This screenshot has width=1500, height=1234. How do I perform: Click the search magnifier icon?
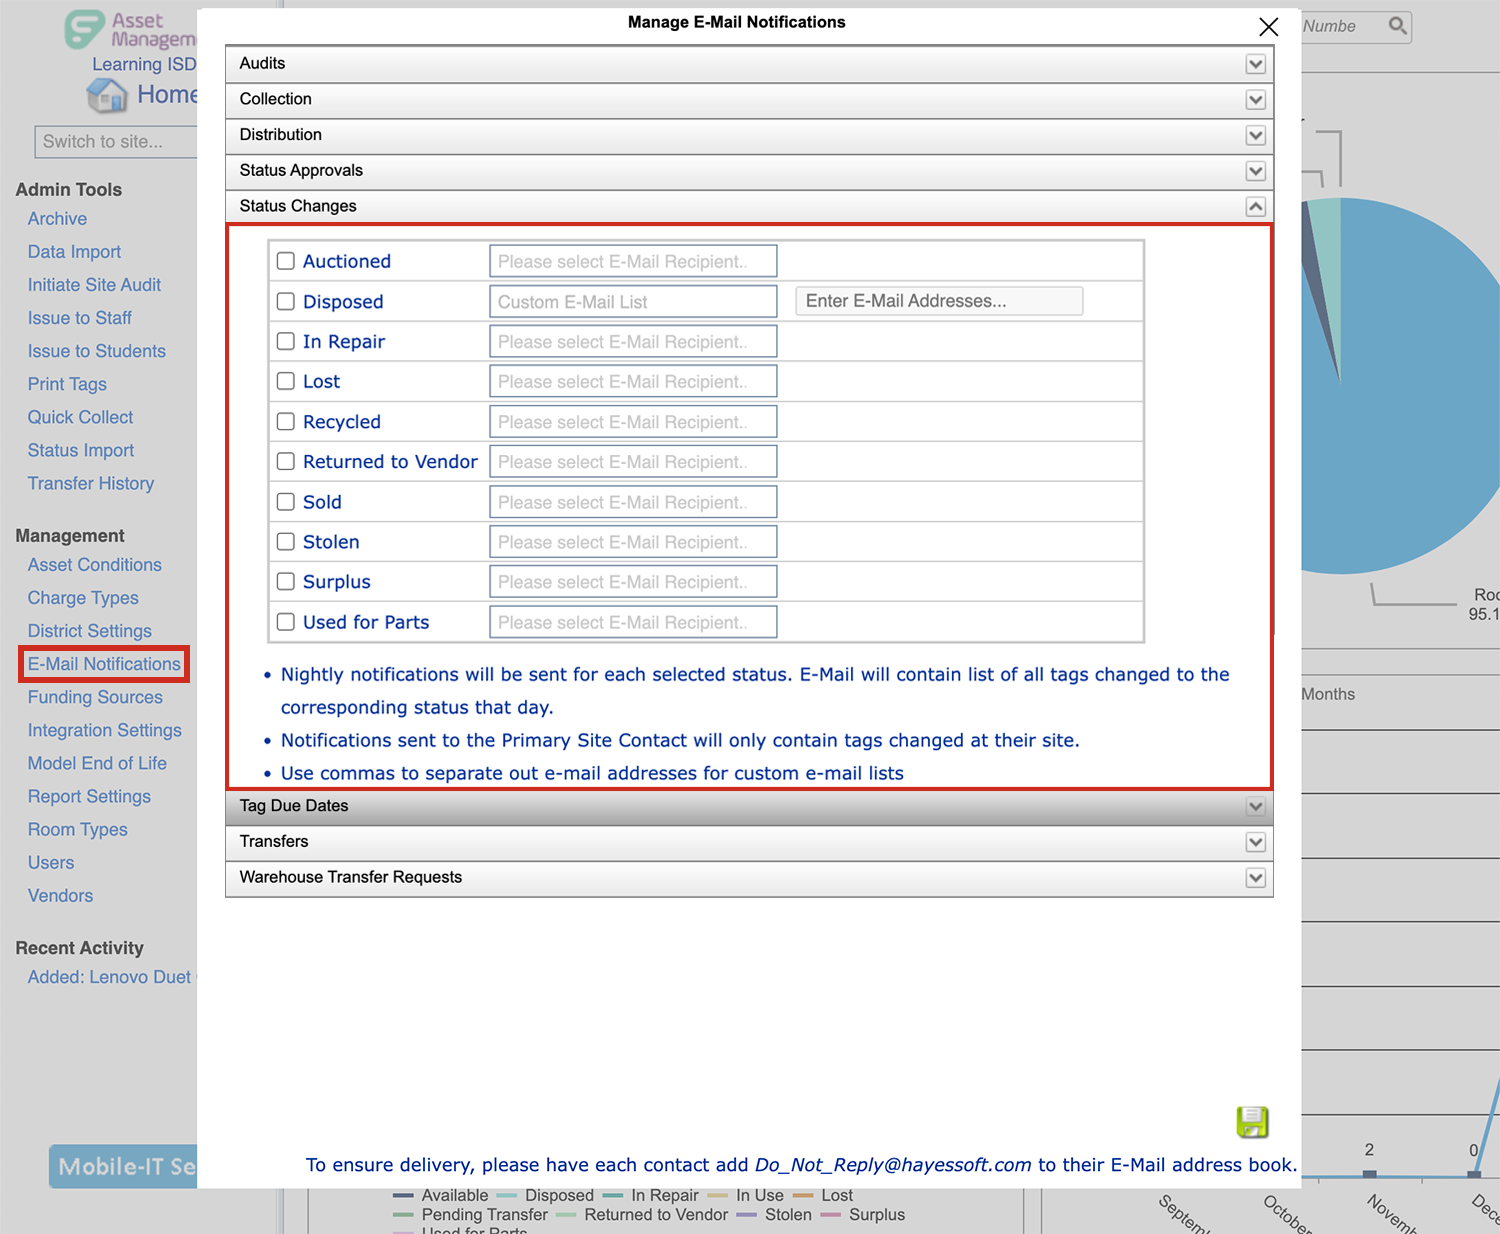coord(1398,26)
